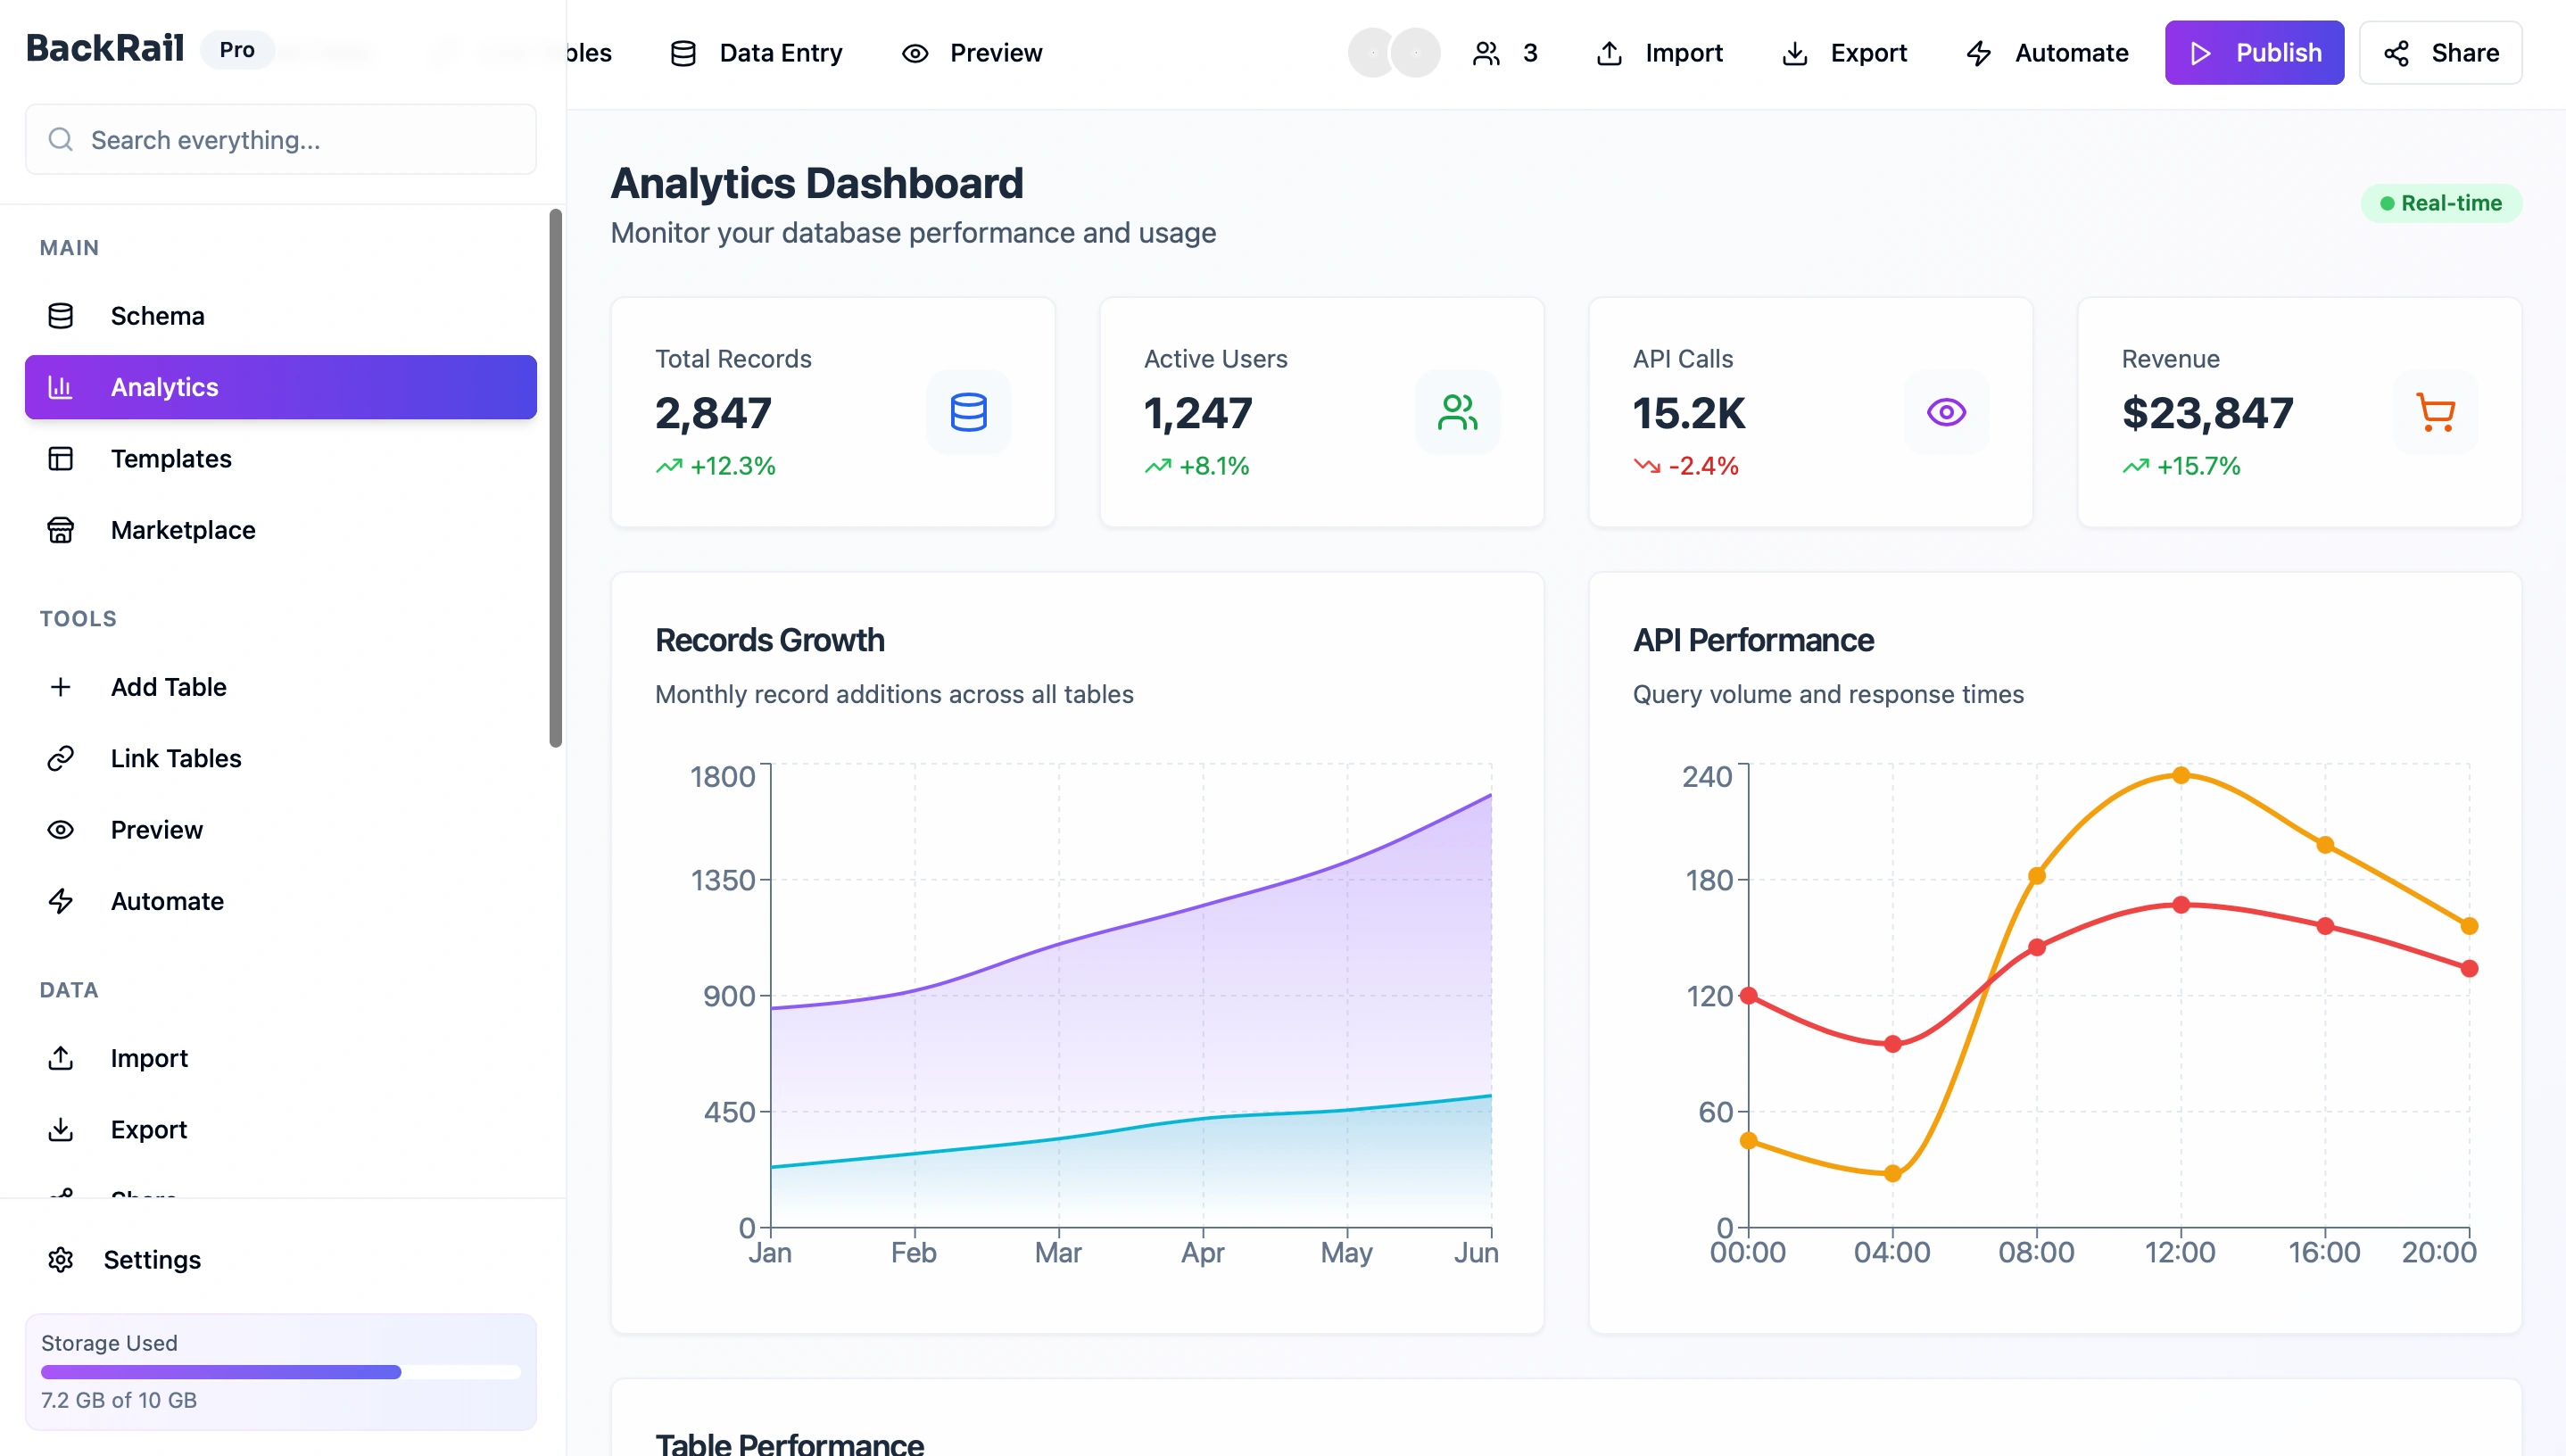Click the Table Performance heading

click(789, 1444)
